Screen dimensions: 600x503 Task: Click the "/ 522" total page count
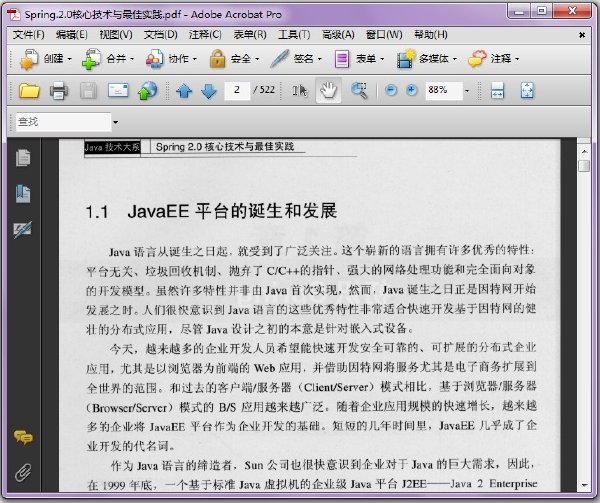tap(264, 90)
